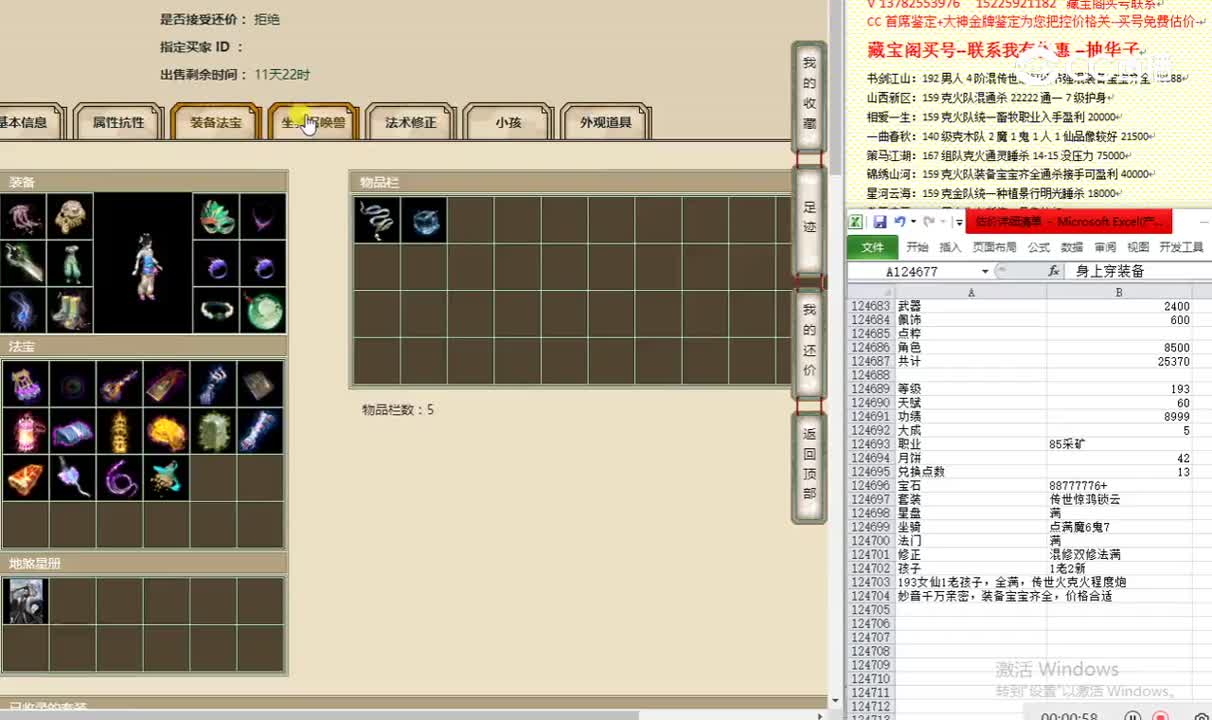Viewport: 1212px width, 720px height.
Task: Click the round jade pendant icon
Action: click(263, 310)
